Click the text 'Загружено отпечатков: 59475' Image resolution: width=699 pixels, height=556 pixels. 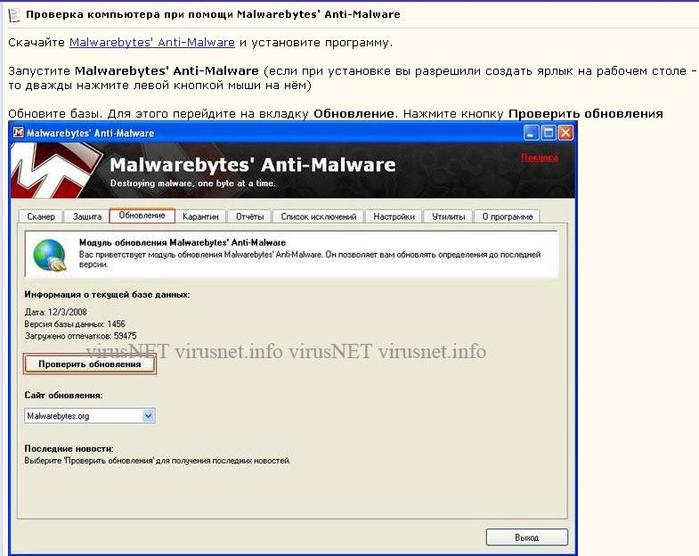click(81, 336)
